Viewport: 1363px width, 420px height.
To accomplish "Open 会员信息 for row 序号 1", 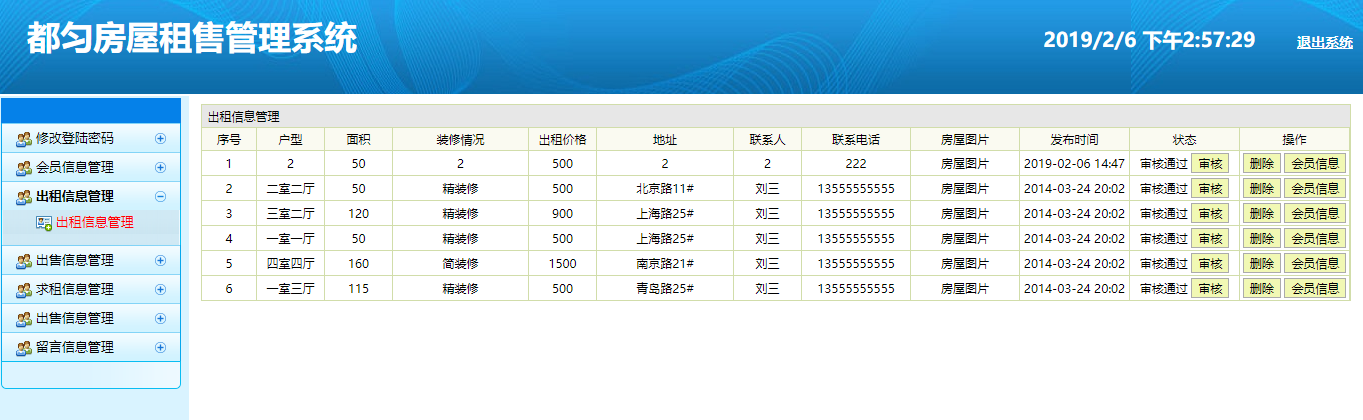I will (1315, 163).
